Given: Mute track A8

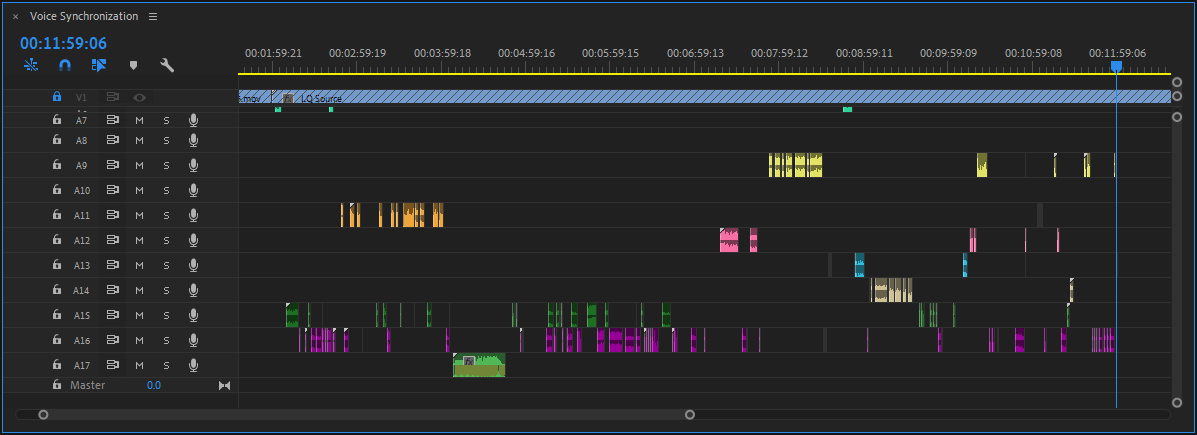Looking at the screenshot, I should 139,140.
